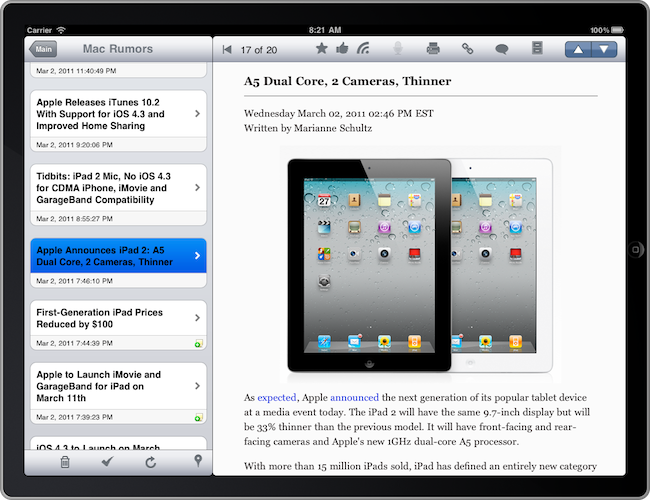
Task: Star this article as favorite
Action: [x=321, y=49]
